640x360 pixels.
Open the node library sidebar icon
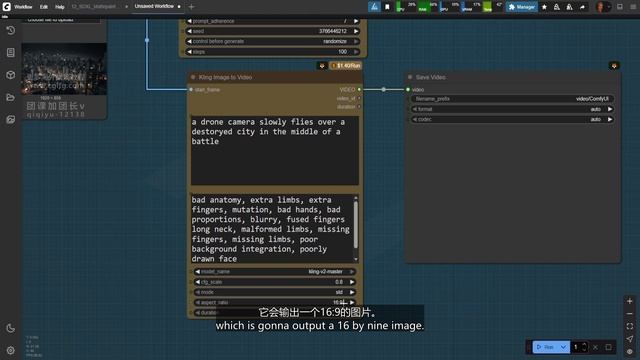(x=11, y=53)
